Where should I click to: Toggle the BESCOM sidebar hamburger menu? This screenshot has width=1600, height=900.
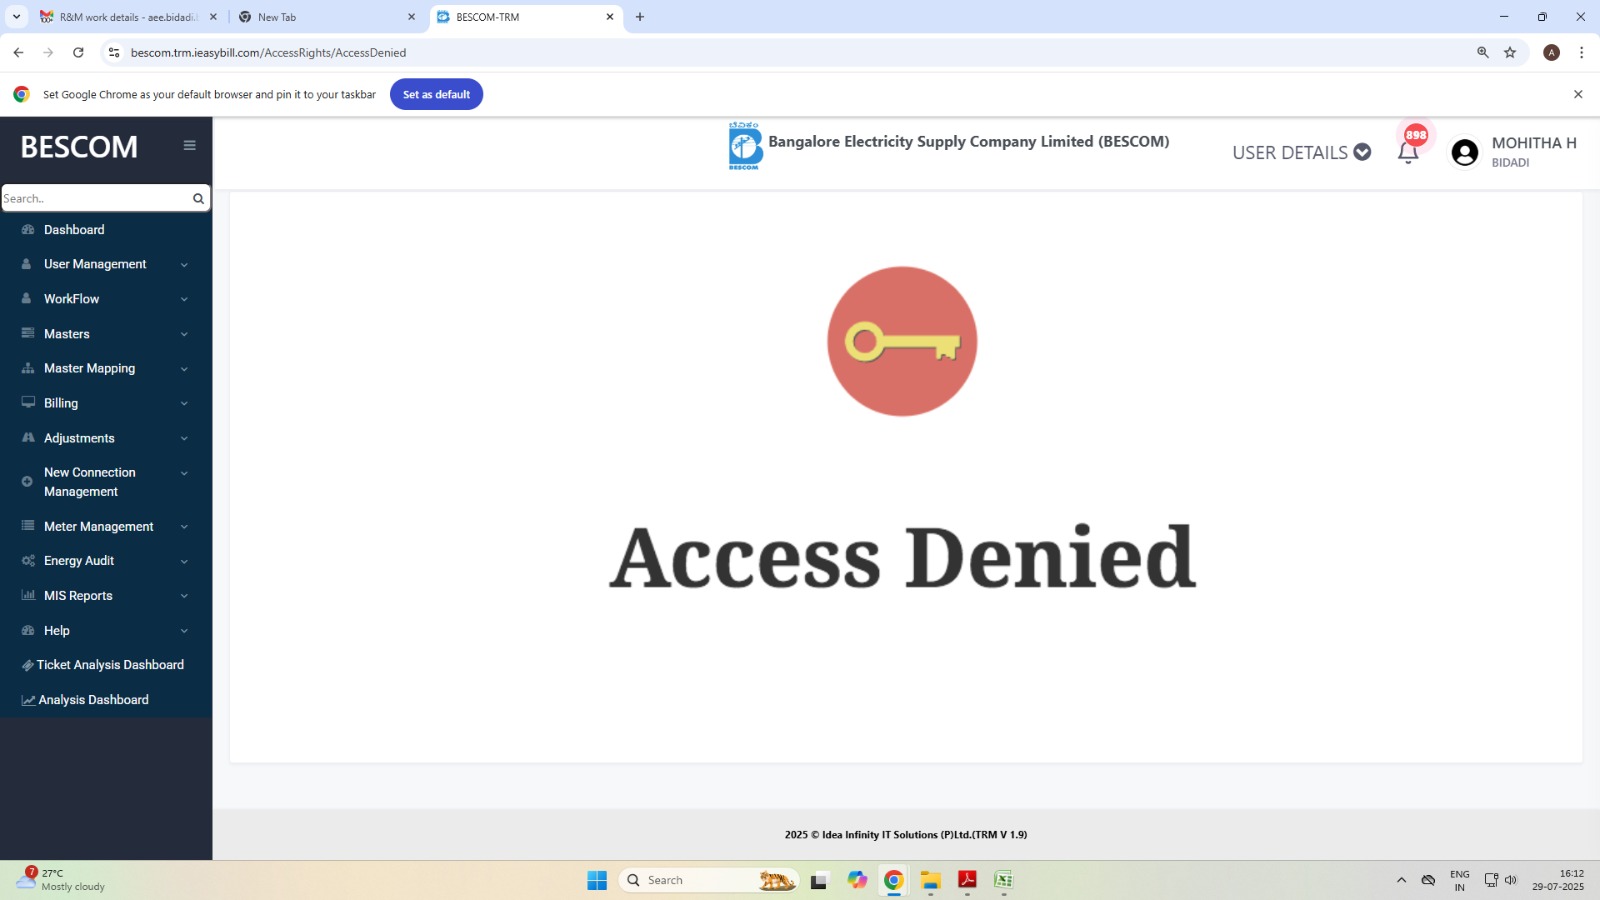coord(189,145)
